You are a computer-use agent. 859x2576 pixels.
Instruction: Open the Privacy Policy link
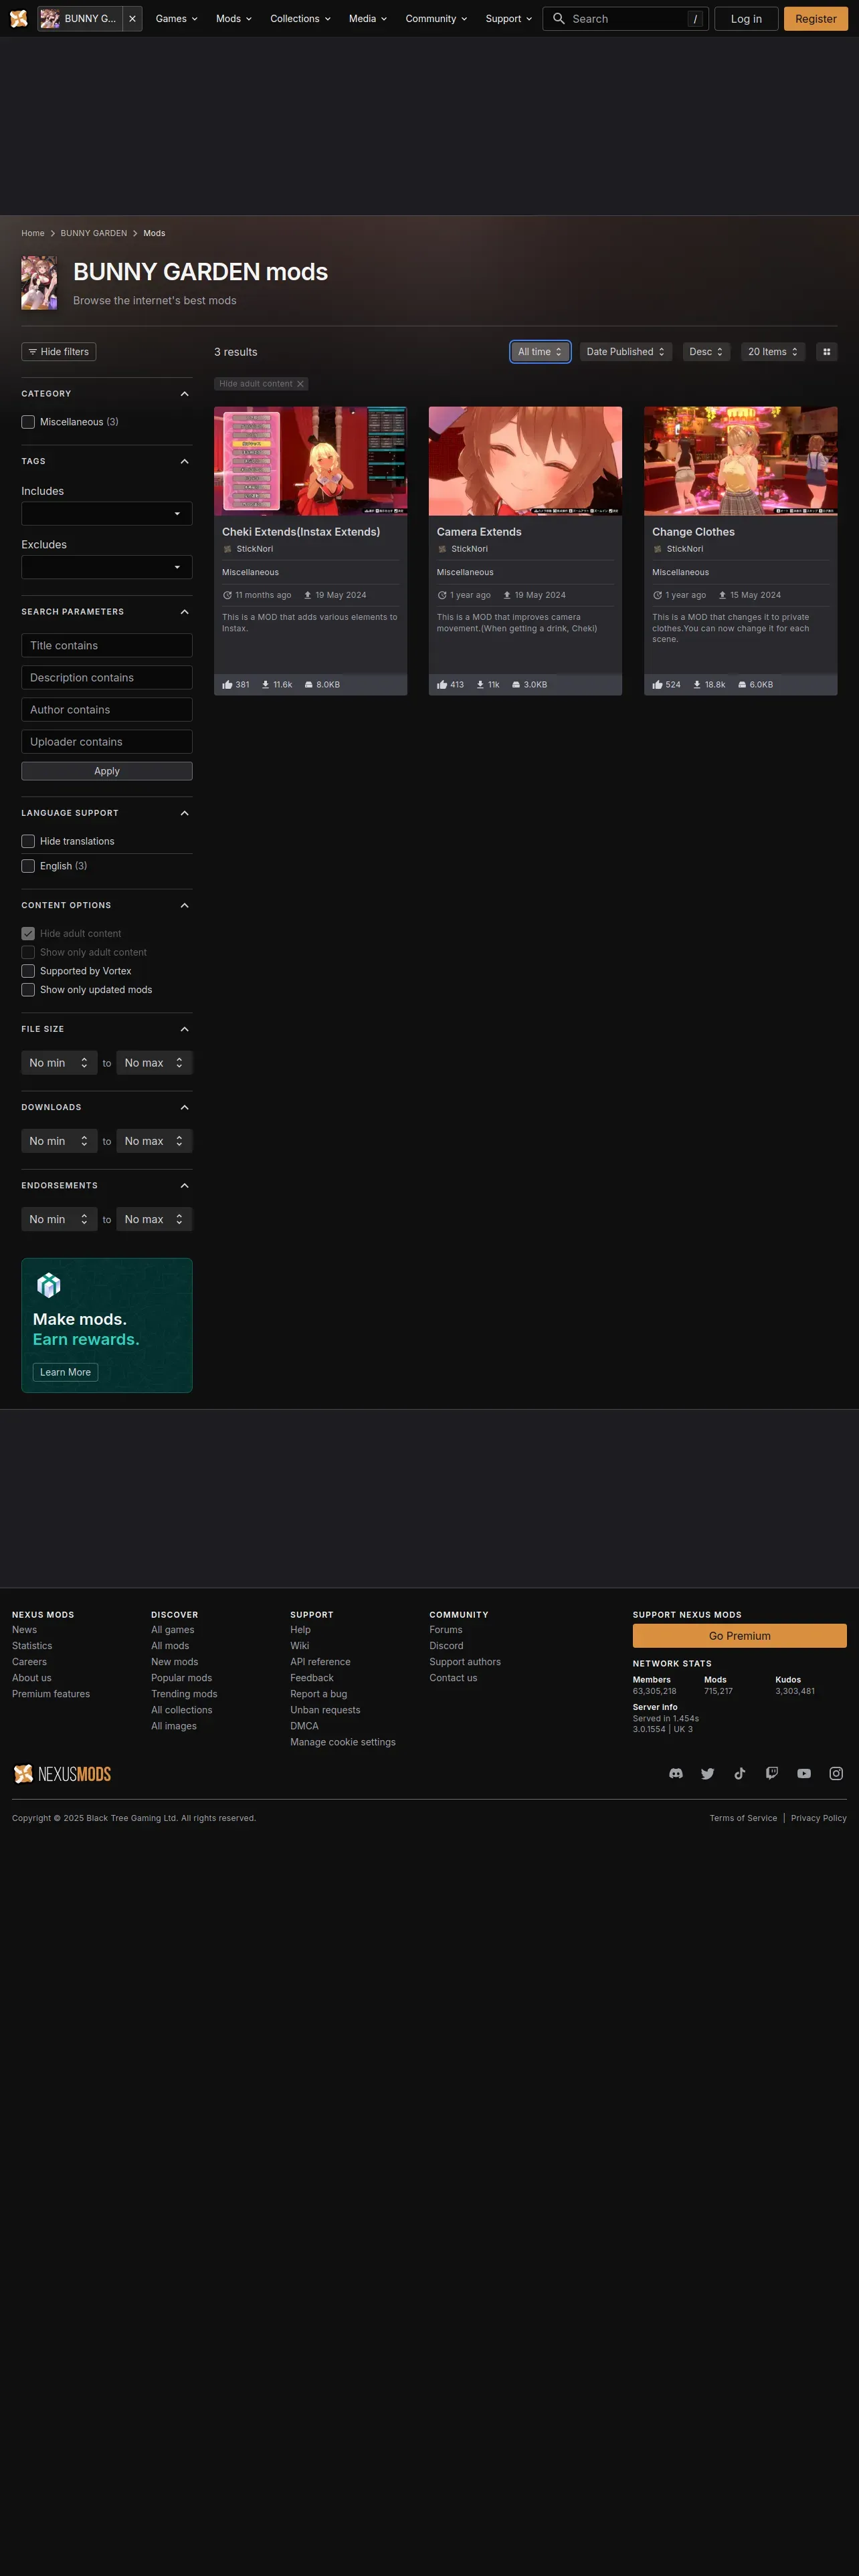(819, 1818)
